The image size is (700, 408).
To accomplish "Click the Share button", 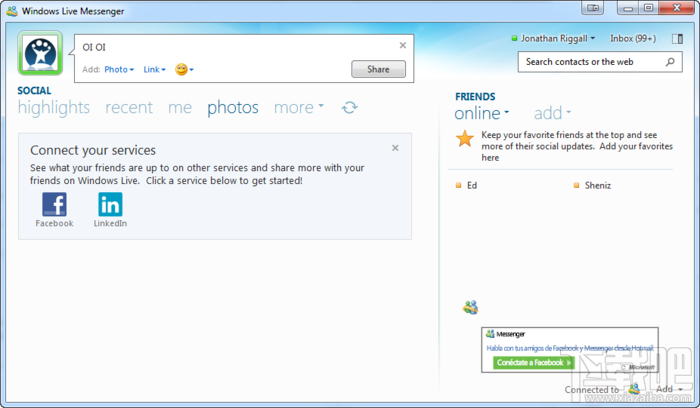I will (378, 69).
